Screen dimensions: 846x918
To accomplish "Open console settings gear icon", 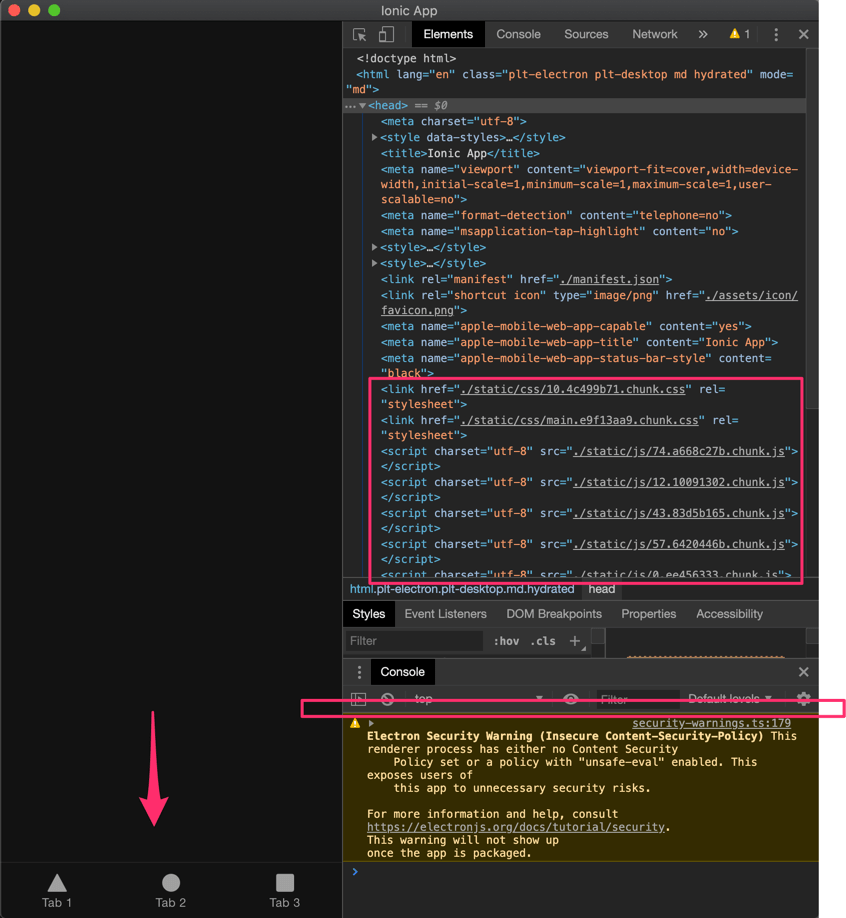I will click(x=804, y=699).
